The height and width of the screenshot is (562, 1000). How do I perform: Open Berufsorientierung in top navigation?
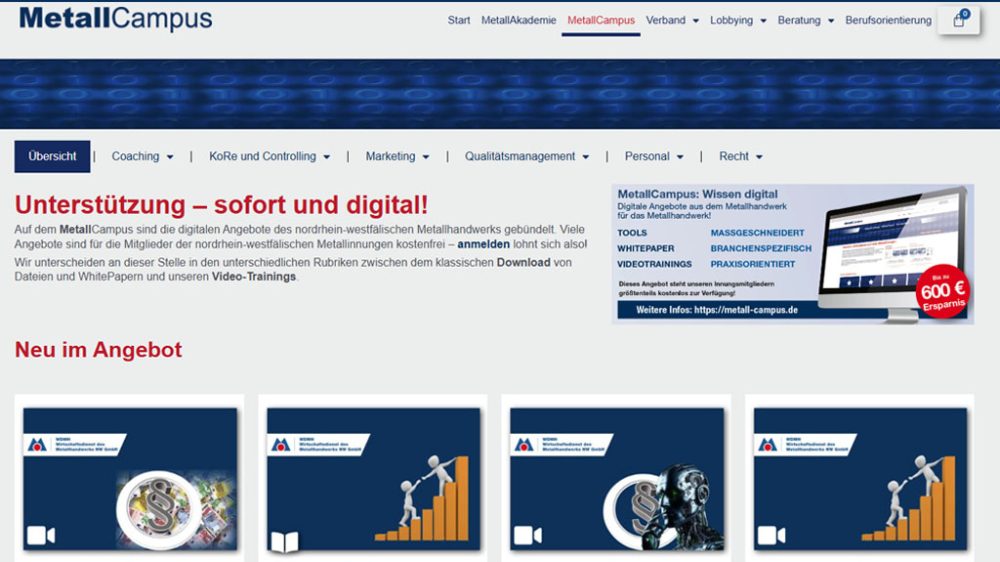[888, 20]
